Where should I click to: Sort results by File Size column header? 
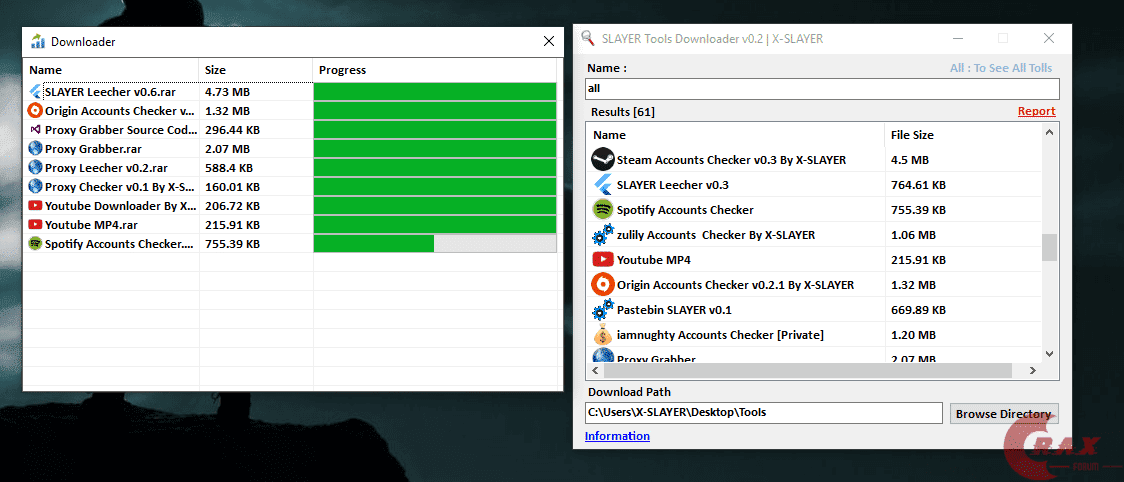coord(963,135)
